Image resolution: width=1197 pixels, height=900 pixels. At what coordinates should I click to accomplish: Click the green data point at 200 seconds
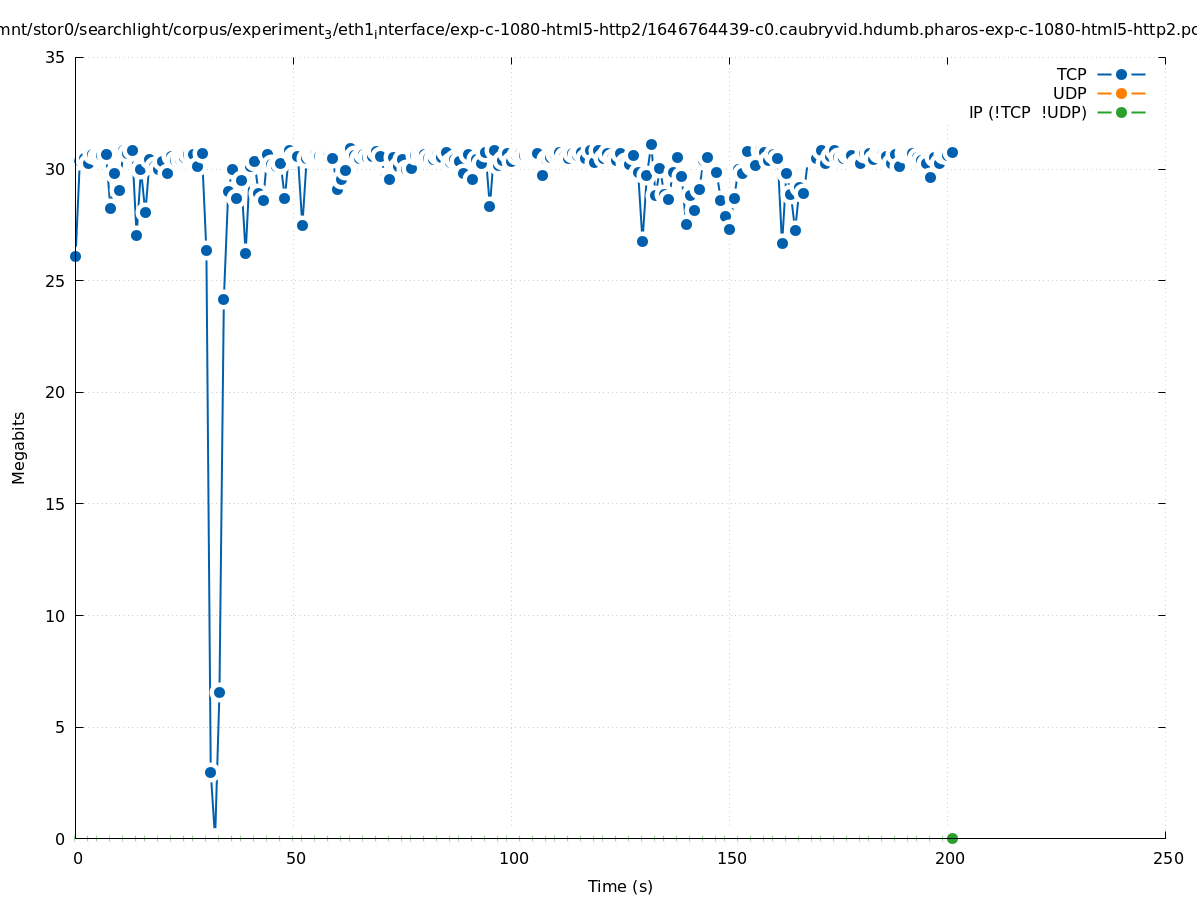952,838
